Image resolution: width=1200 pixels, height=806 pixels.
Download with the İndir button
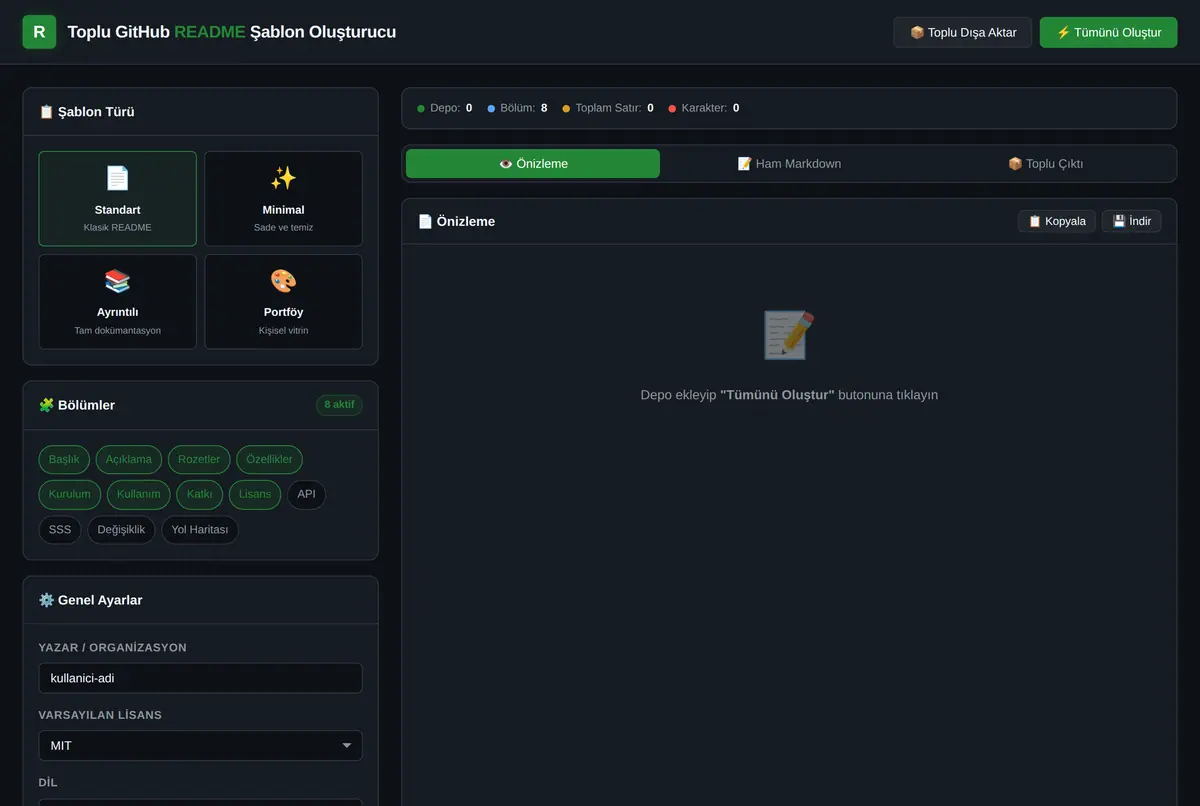(1132, 221)
